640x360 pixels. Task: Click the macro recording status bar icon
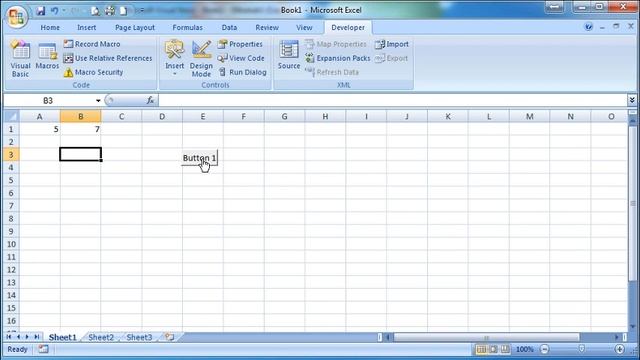point(43,349)
